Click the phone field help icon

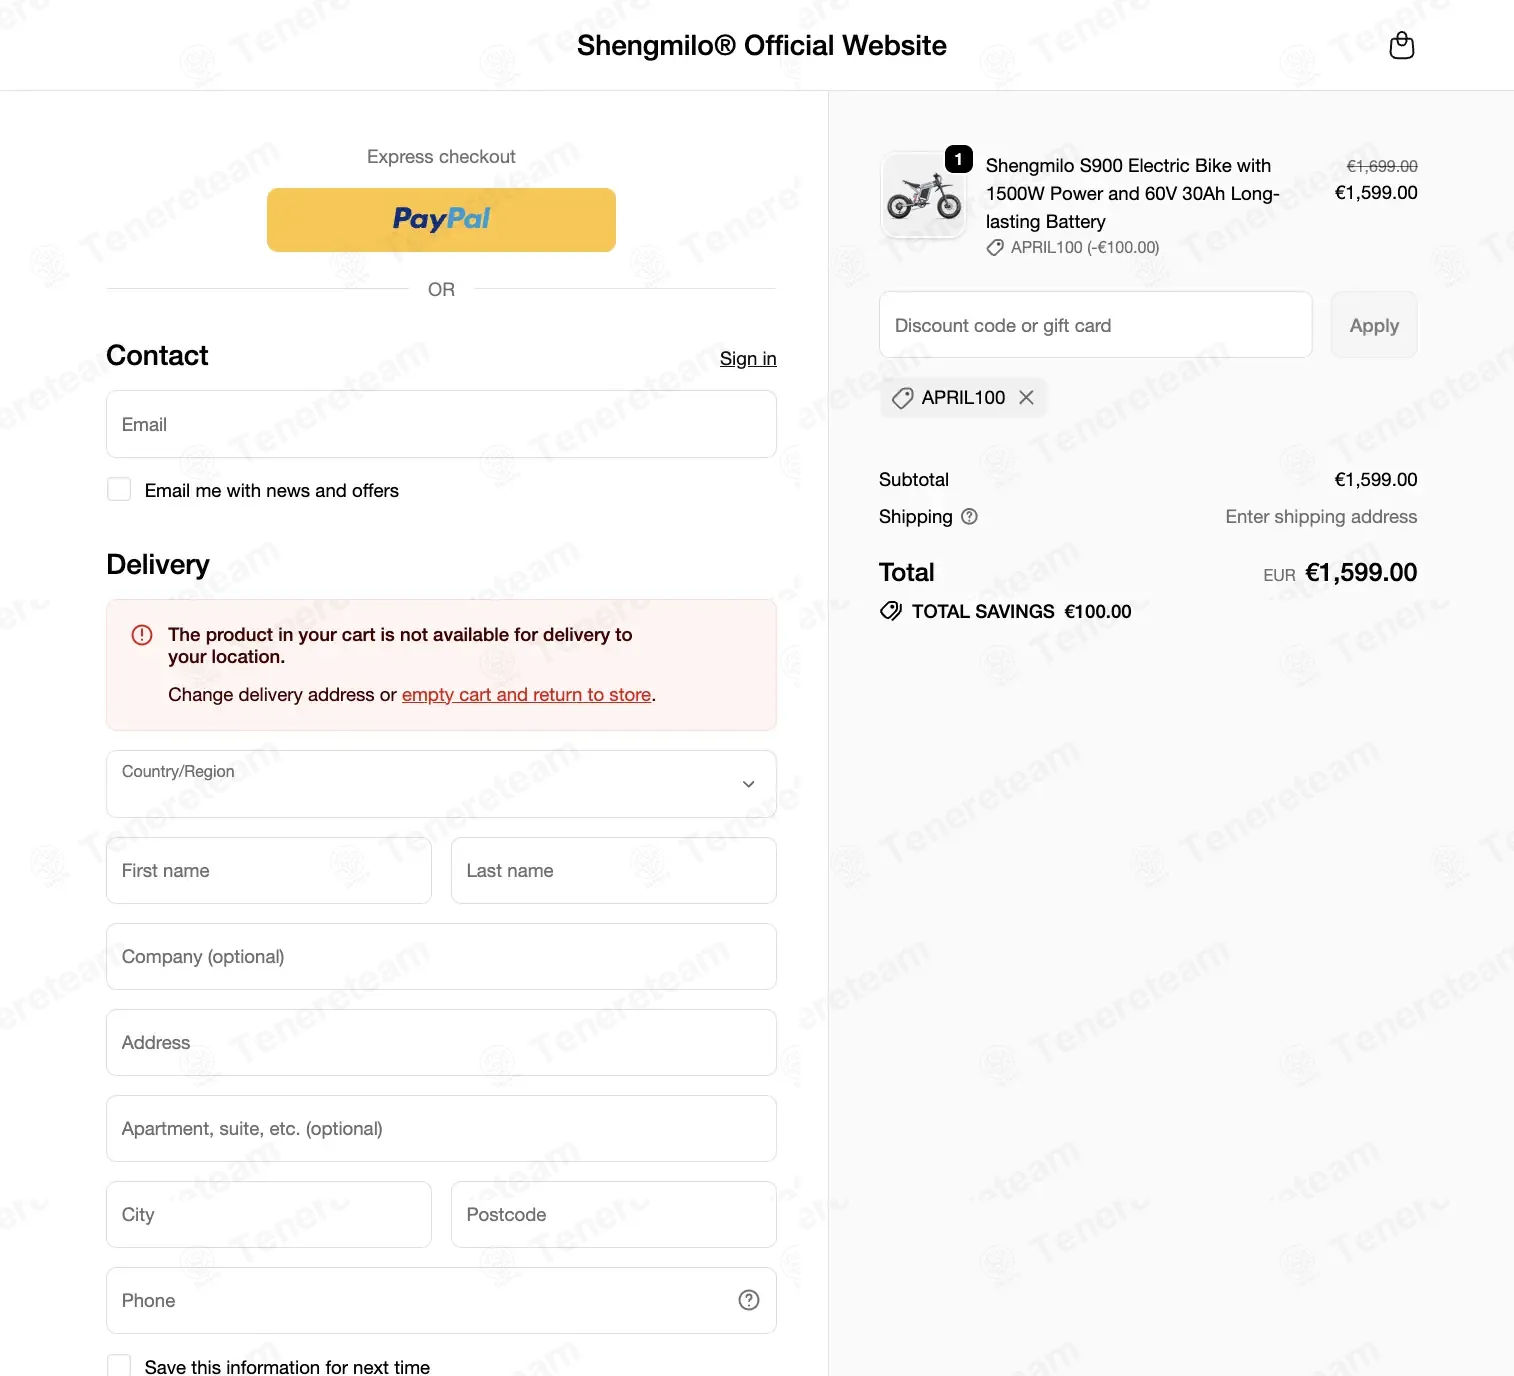749,1300
